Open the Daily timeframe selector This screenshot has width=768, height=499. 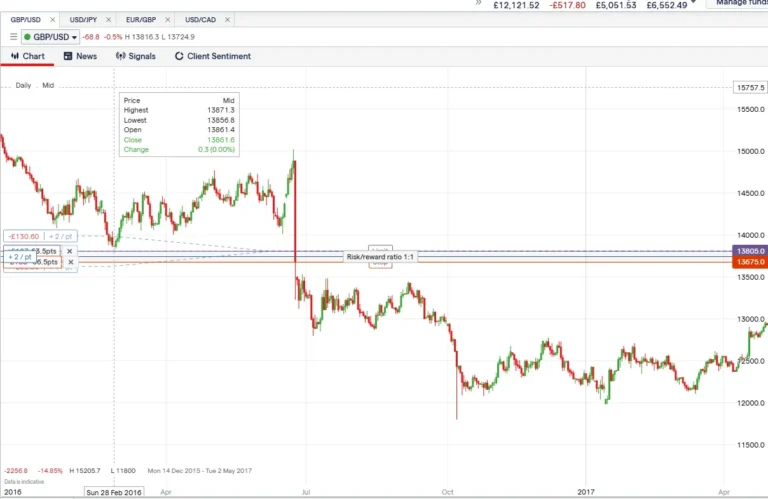pos(23,85)
